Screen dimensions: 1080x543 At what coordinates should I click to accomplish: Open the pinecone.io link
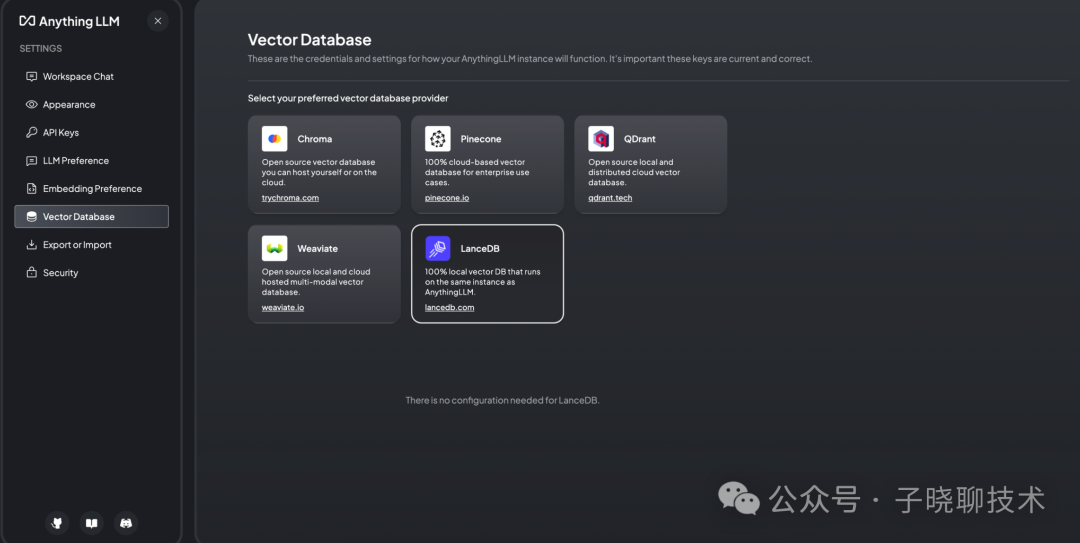point(447,198)
